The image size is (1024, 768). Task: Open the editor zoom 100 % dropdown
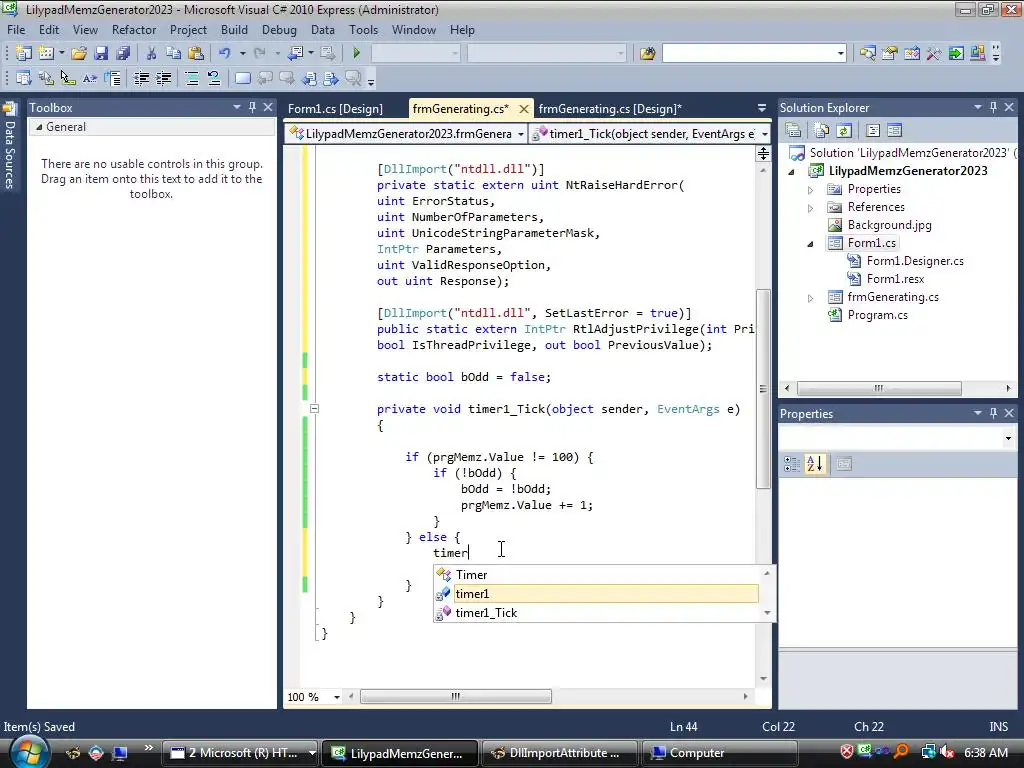coord(336,697)
